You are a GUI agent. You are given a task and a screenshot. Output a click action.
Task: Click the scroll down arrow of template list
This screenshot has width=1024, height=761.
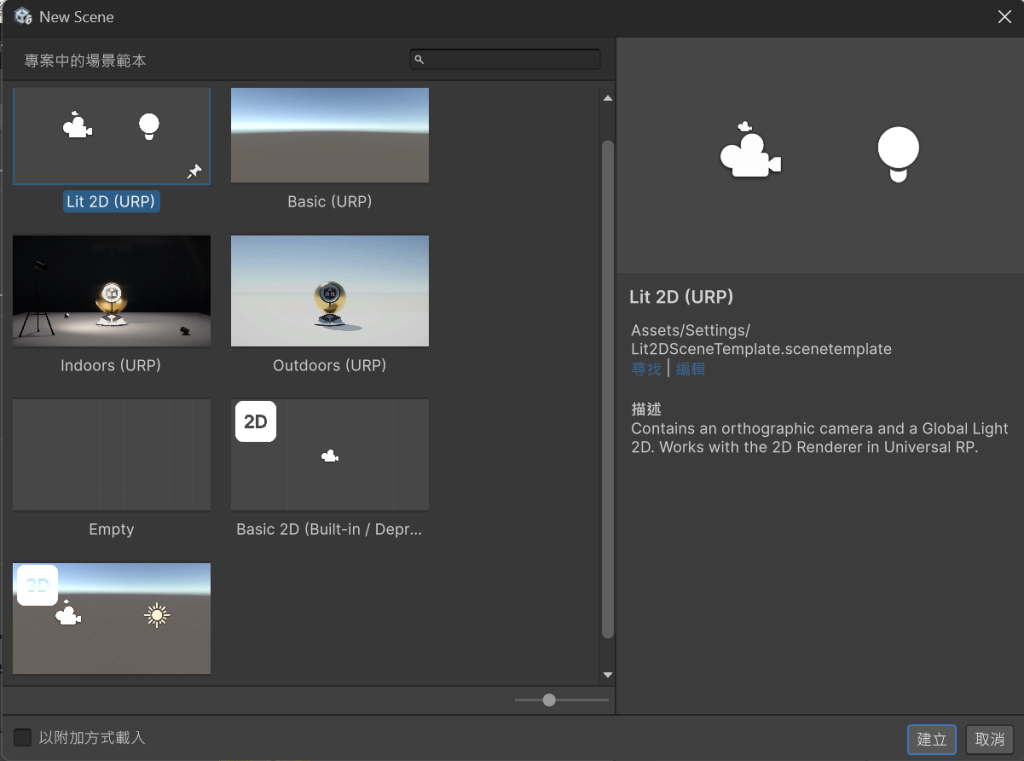tap(608, 675)
